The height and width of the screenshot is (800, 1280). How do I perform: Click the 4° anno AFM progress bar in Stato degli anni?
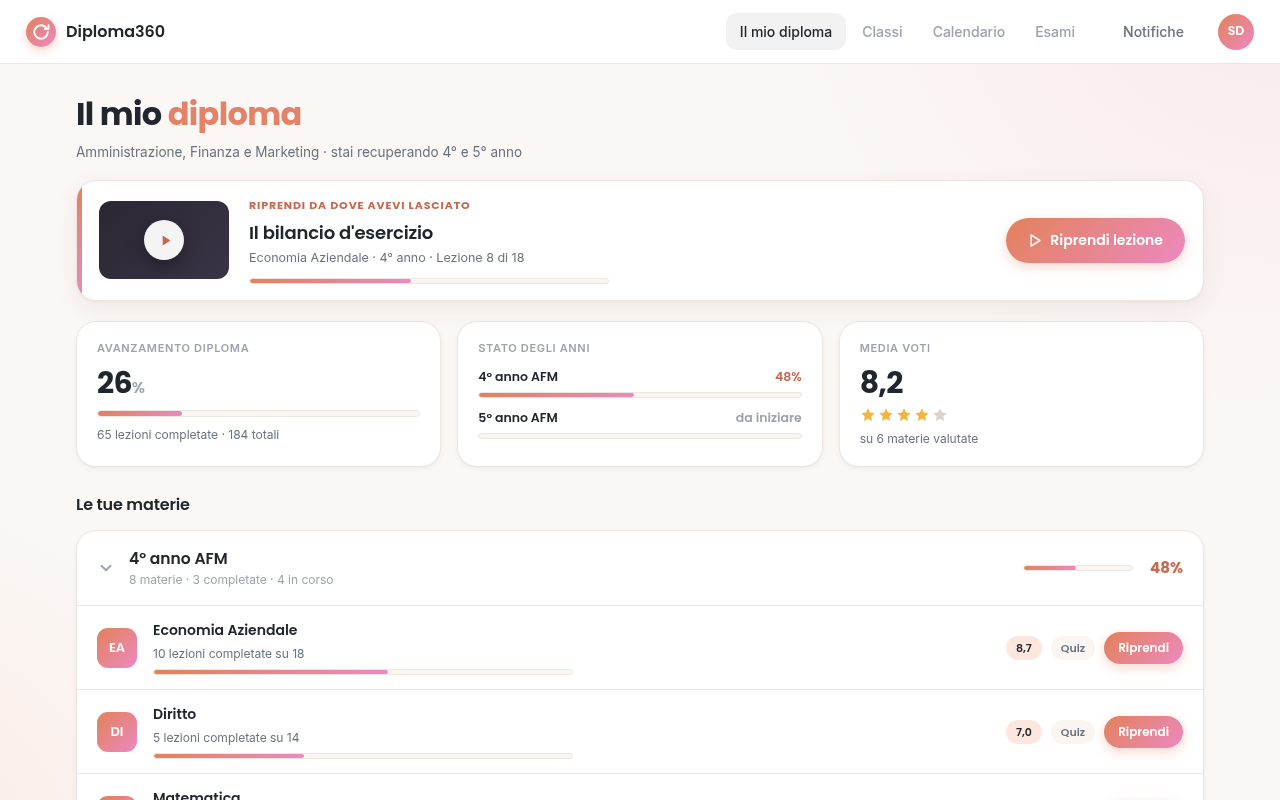(640, 395)
